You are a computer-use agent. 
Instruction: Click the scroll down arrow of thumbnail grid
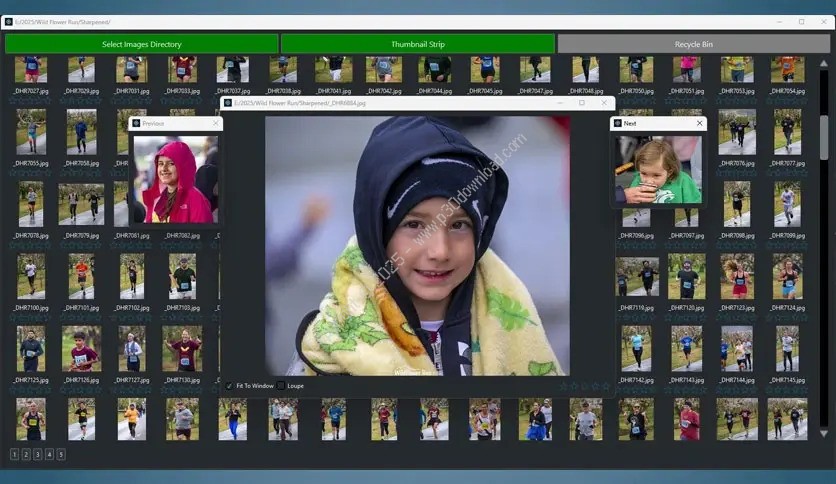pos(823,433)
